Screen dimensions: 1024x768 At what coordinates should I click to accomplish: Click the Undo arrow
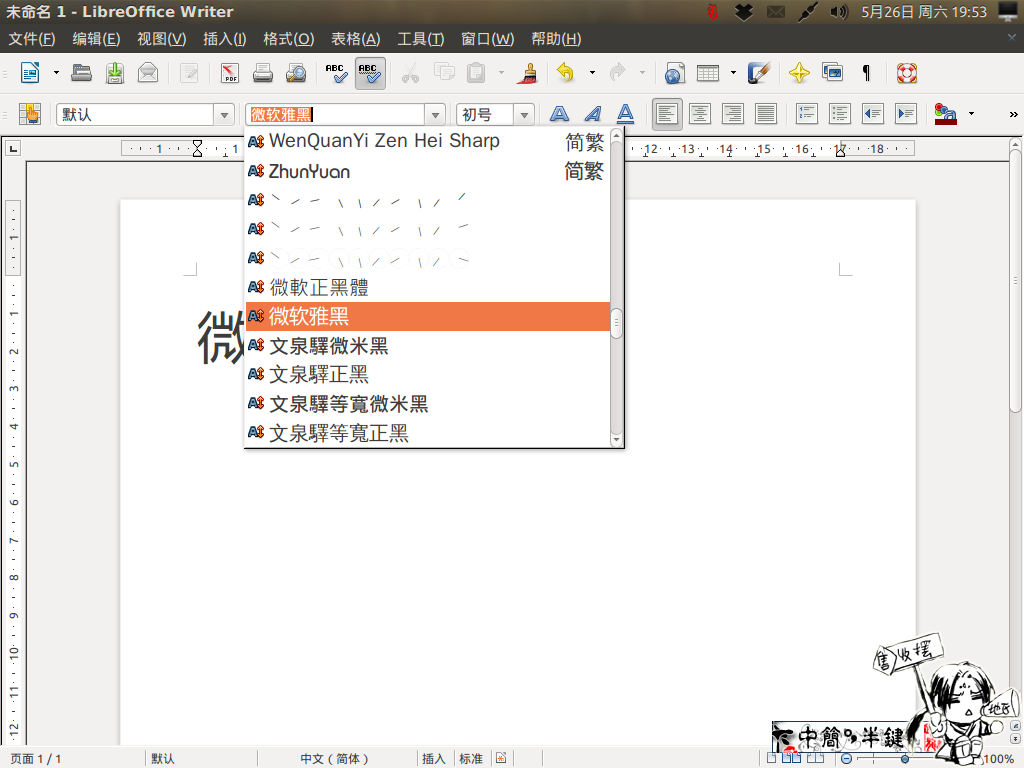pyautogui.click(x=566, y=72)
